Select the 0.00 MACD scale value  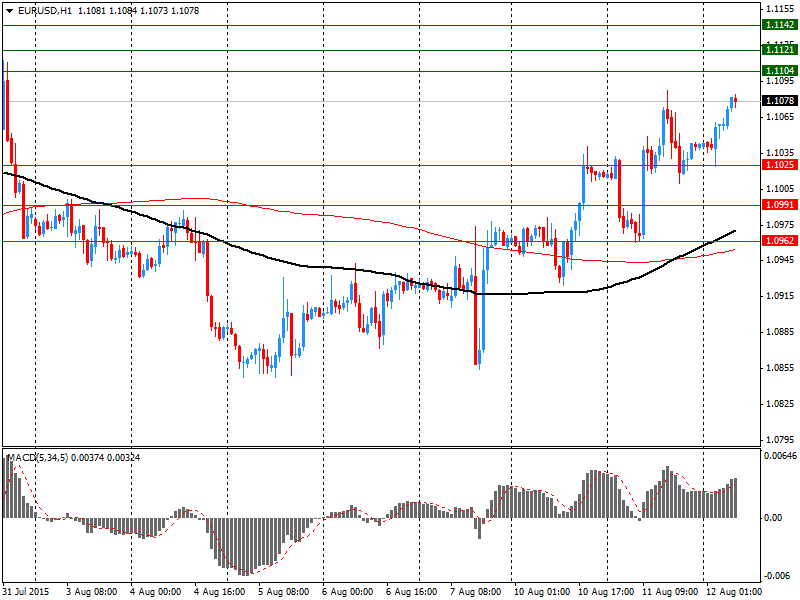773,518
